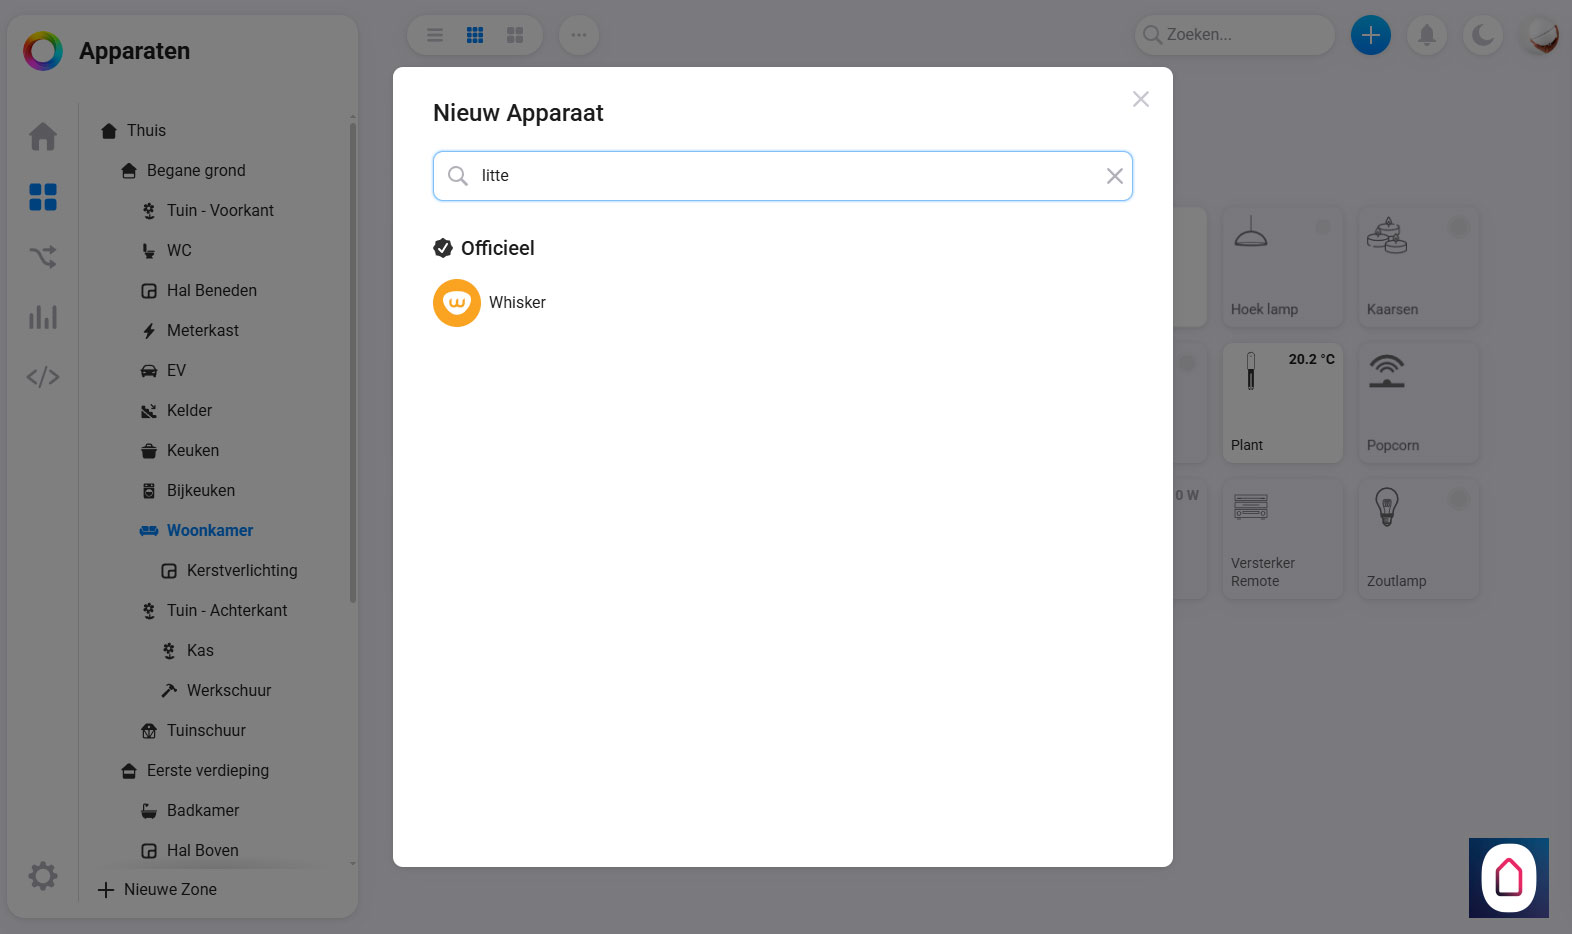Select the Tuin - Achterkant zone

coord(227,611)
